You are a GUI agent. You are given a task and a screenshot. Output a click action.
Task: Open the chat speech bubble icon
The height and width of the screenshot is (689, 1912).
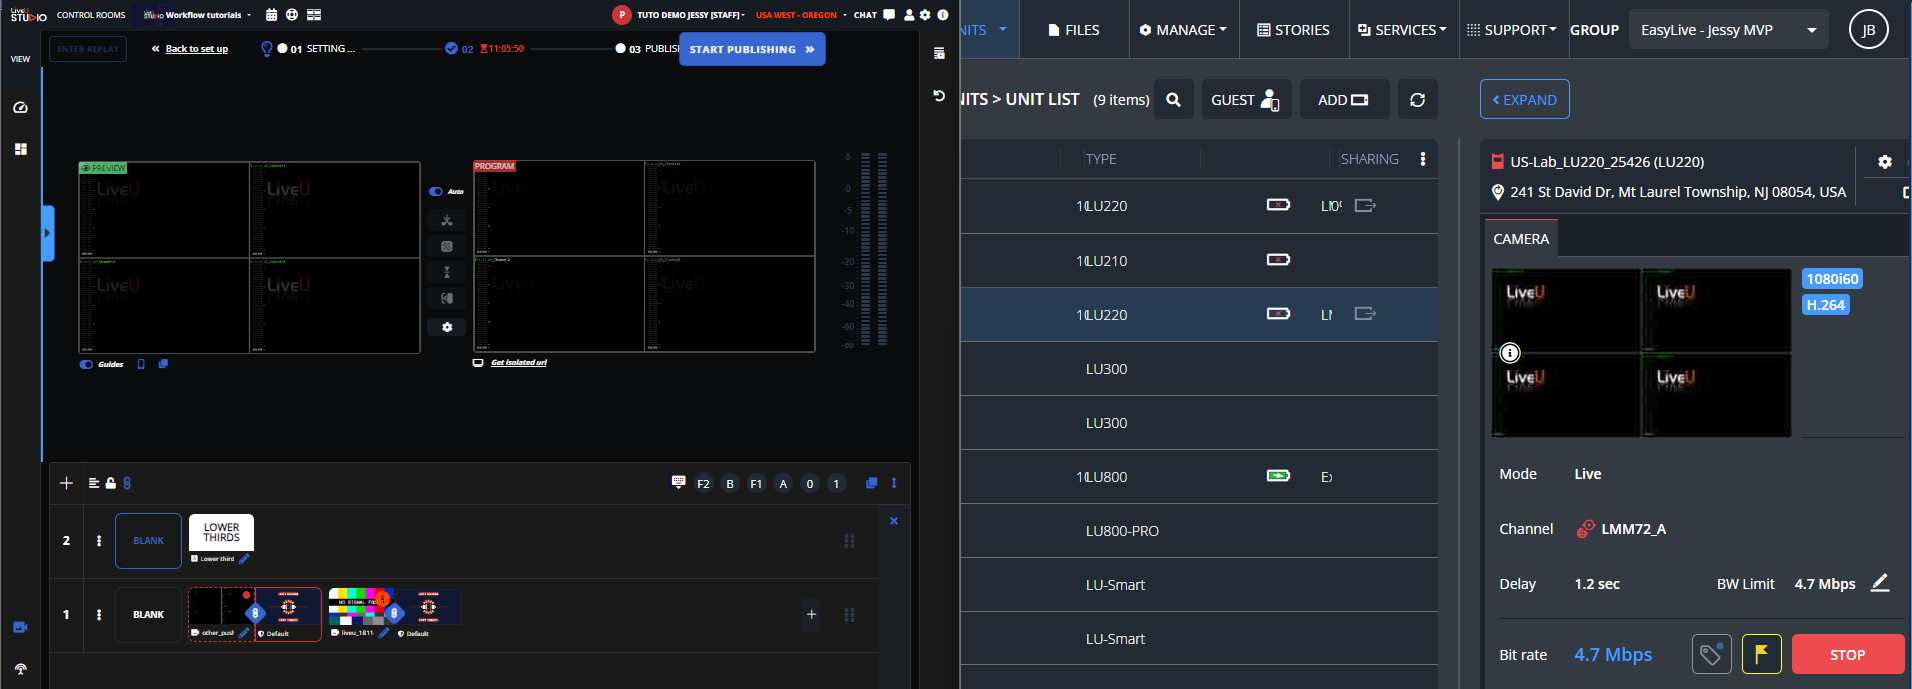pyautogui.click(x=889, y=15)
